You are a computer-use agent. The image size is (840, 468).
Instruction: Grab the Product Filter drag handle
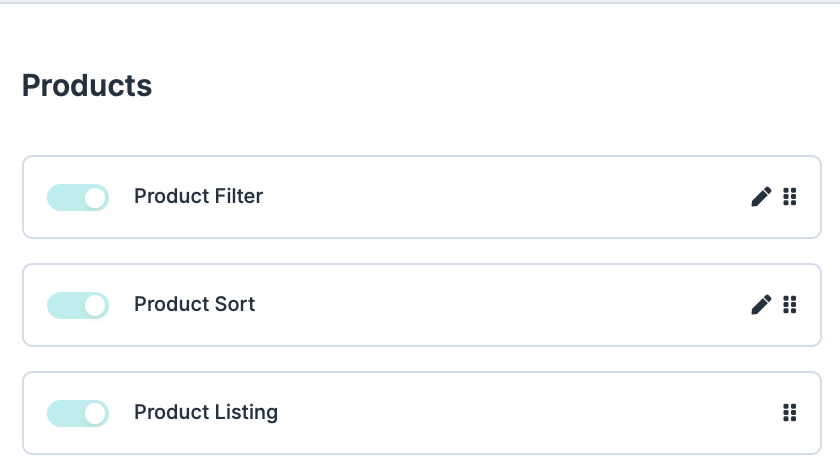coord(789,197)
